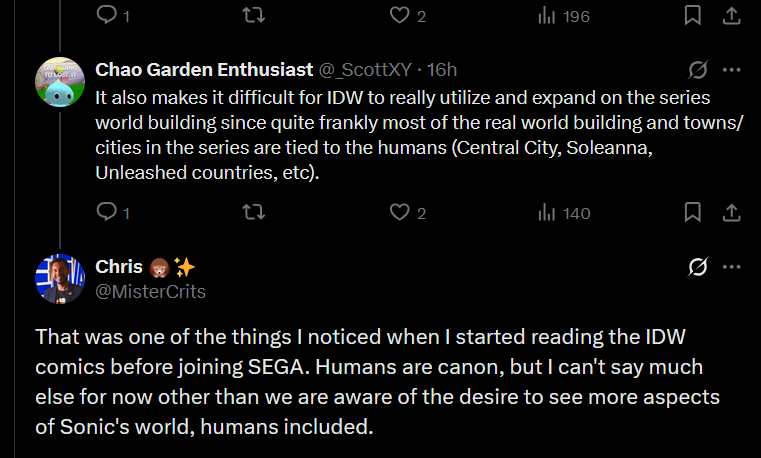This screenshot has height=458, width=761.
Task: Share the top partially visible tweet
Action: 731,15
